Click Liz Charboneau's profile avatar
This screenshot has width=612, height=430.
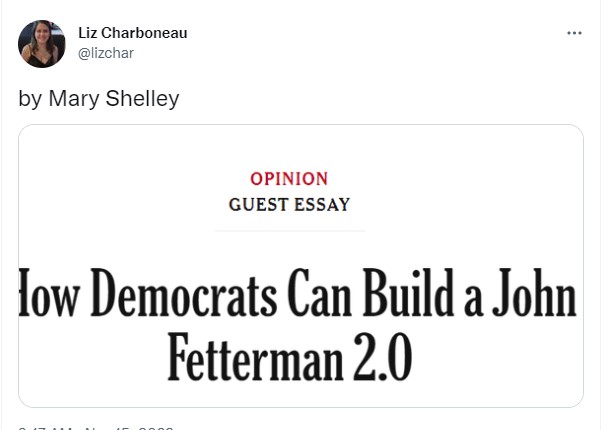[42, 44]
